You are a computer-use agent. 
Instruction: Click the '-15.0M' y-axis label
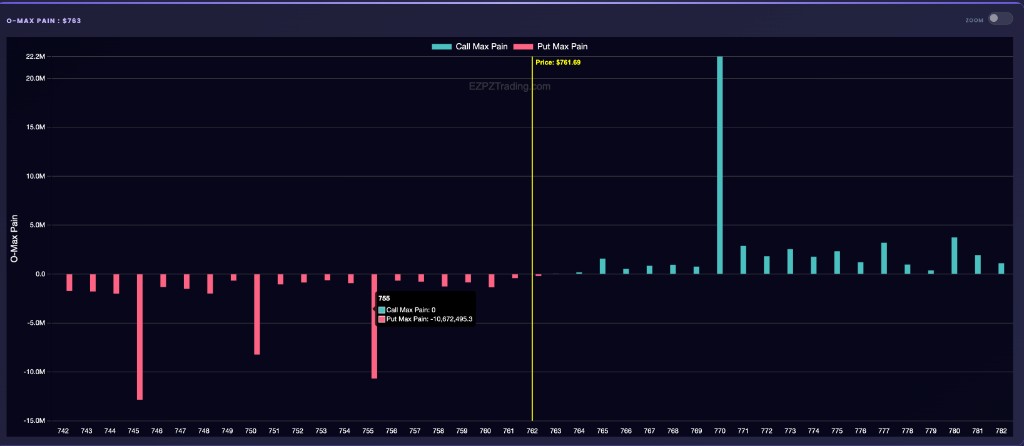pos(34,421)
